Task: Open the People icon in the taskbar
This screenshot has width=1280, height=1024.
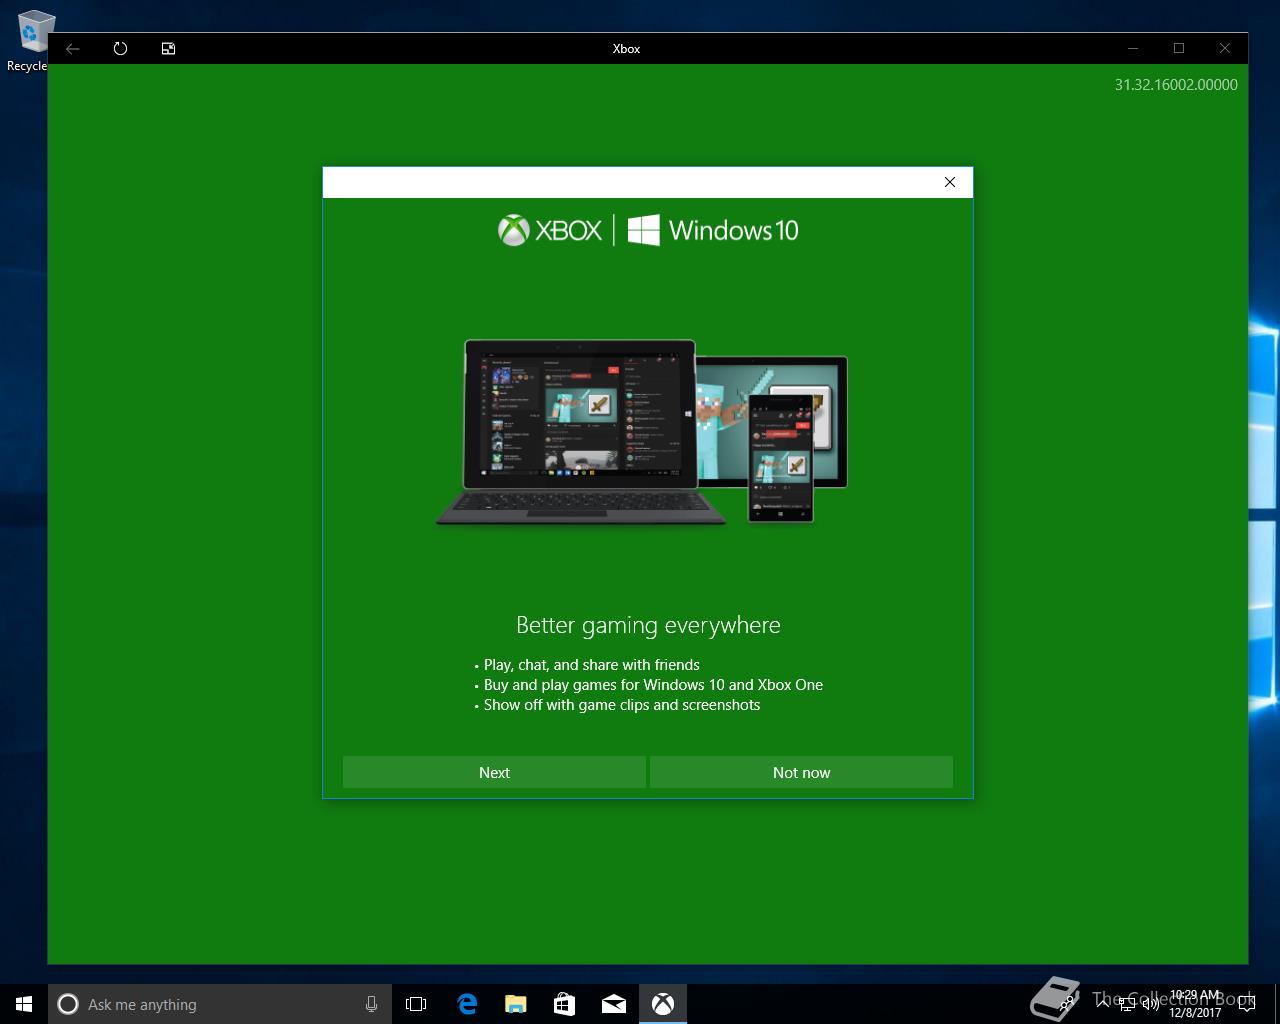Action: pyautogui.click(x=1068, y=1003)
